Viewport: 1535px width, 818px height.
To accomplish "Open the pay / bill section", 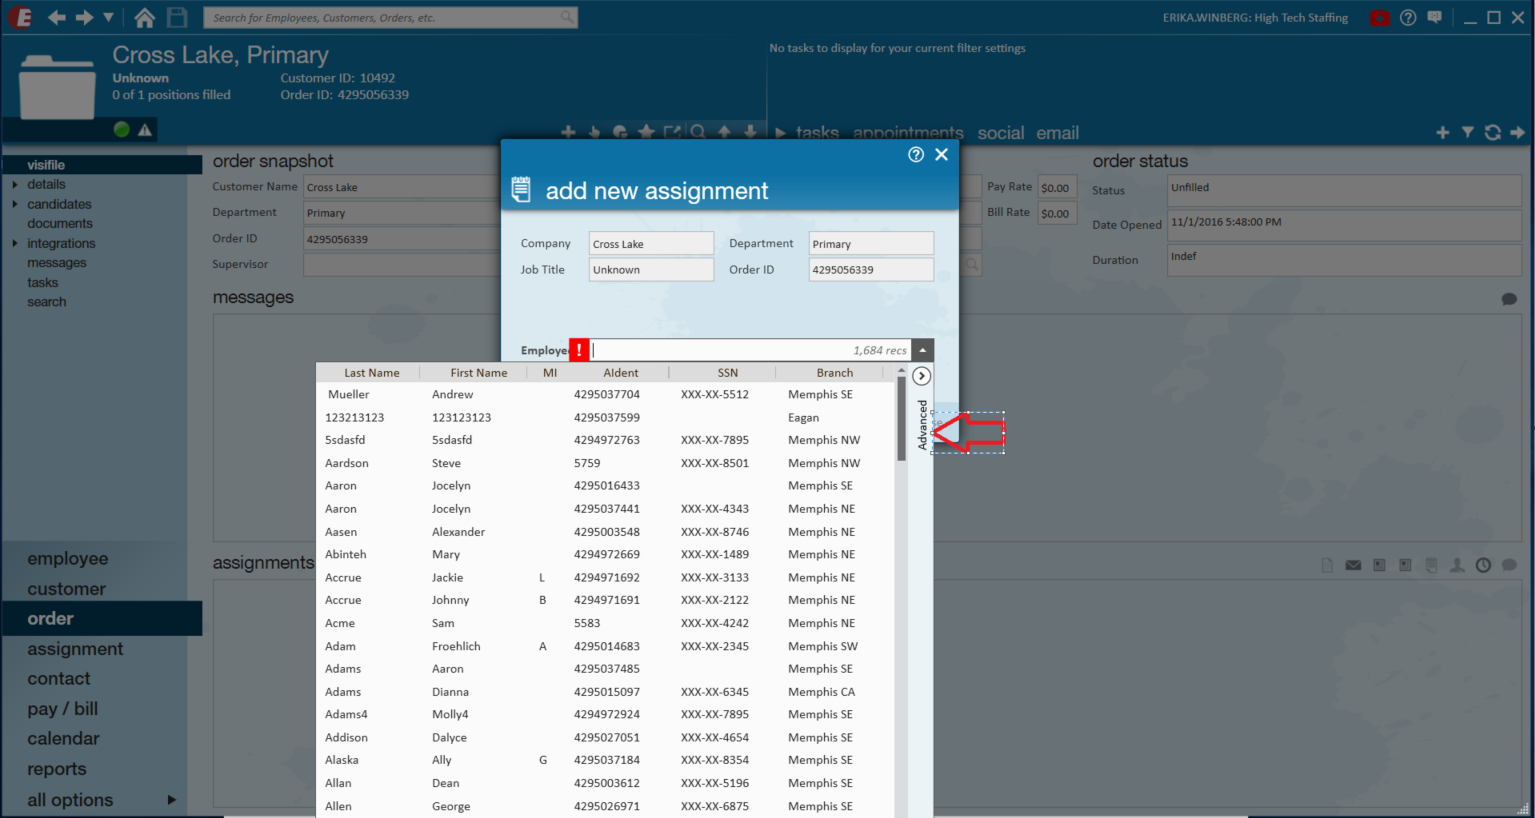I will 63,709.
